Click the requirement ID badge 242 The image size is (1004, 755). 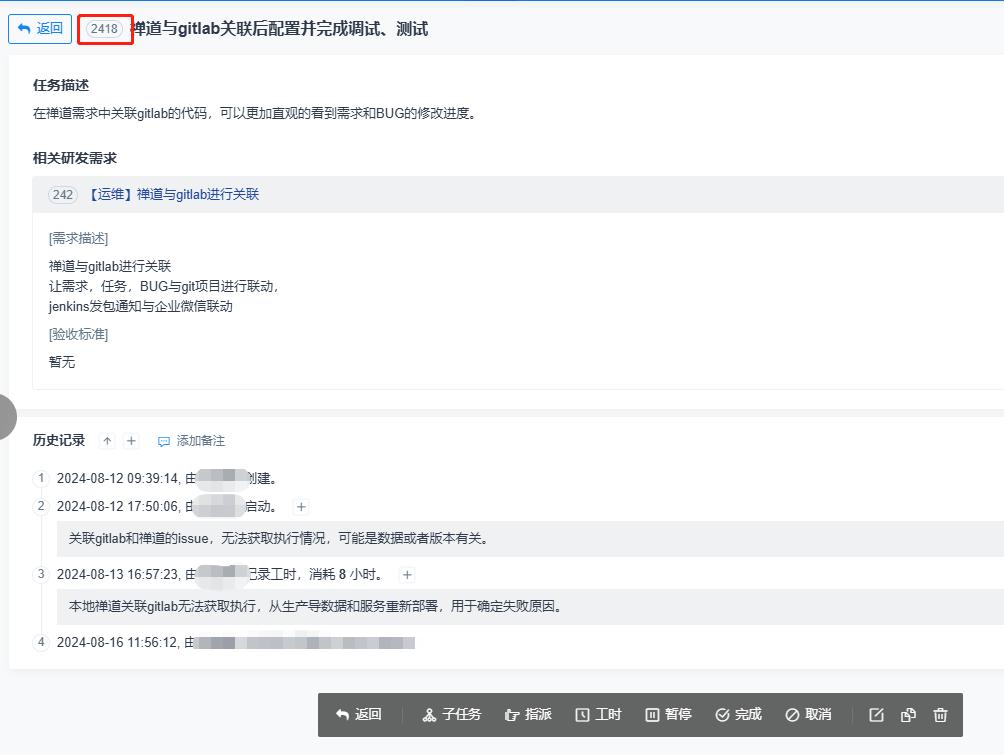click(63, 195)
